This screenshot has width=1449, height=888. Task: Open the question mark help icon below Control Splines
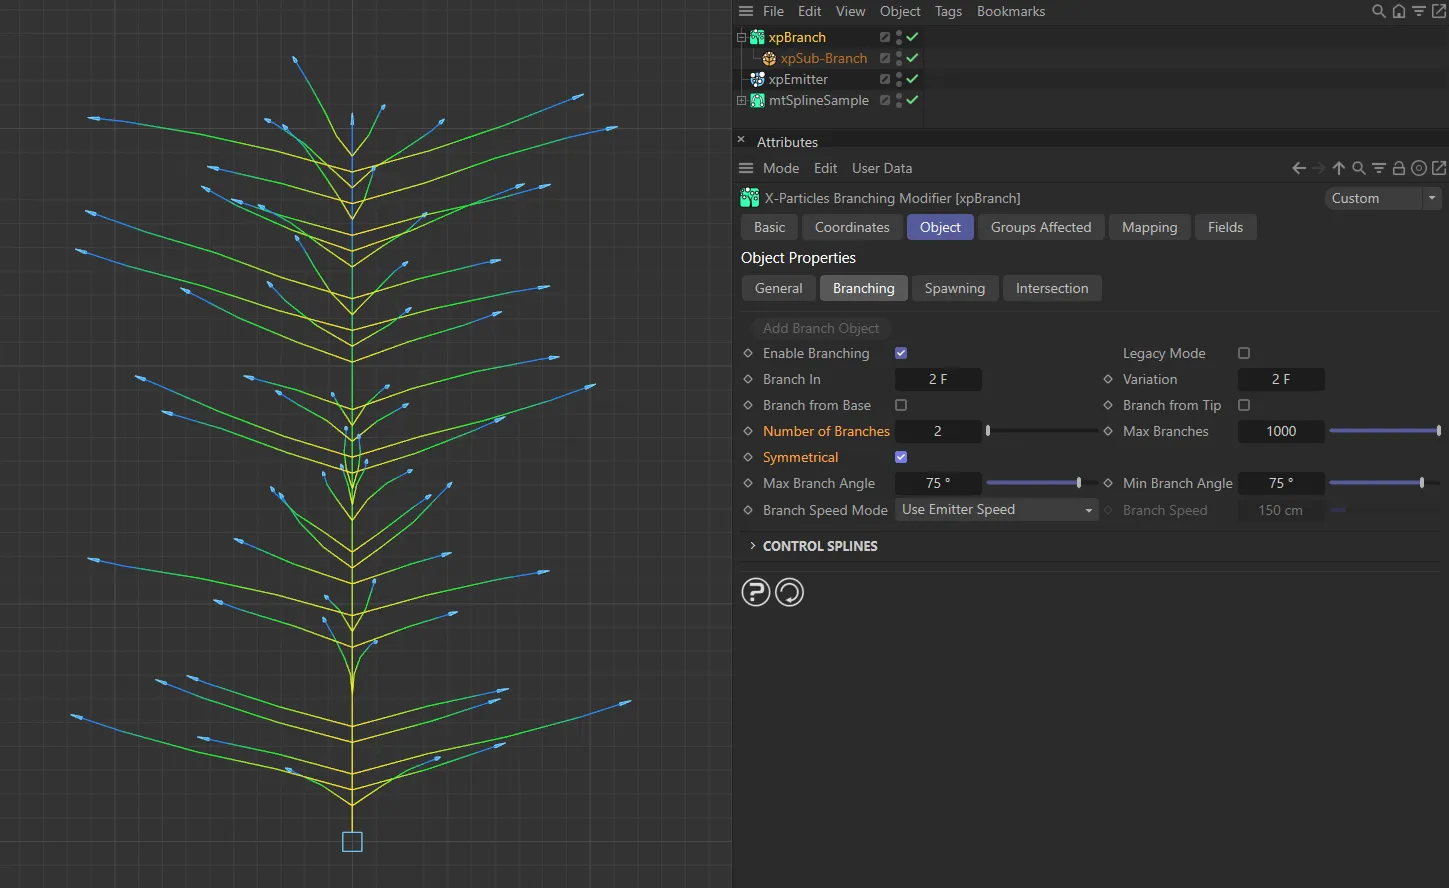(x=755, y=592)
